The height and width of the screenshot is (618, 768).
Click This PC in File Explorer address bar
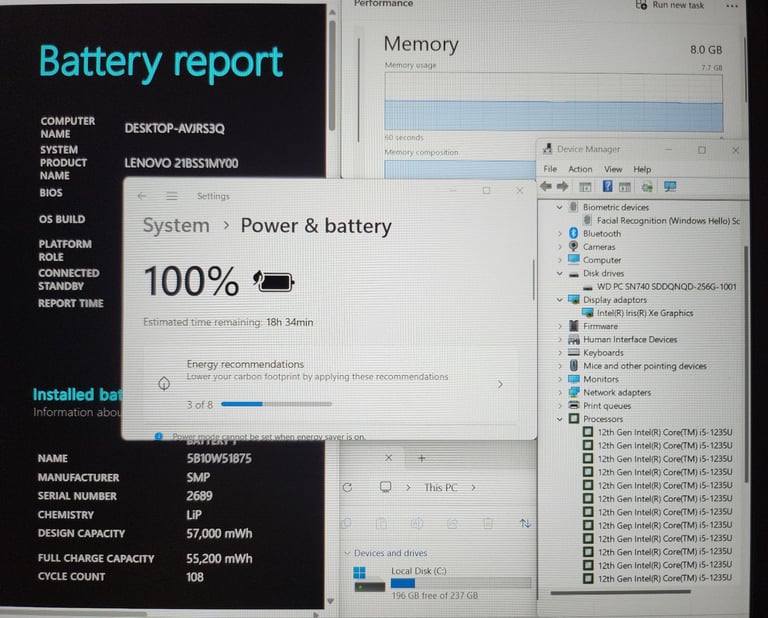(440, 487)
